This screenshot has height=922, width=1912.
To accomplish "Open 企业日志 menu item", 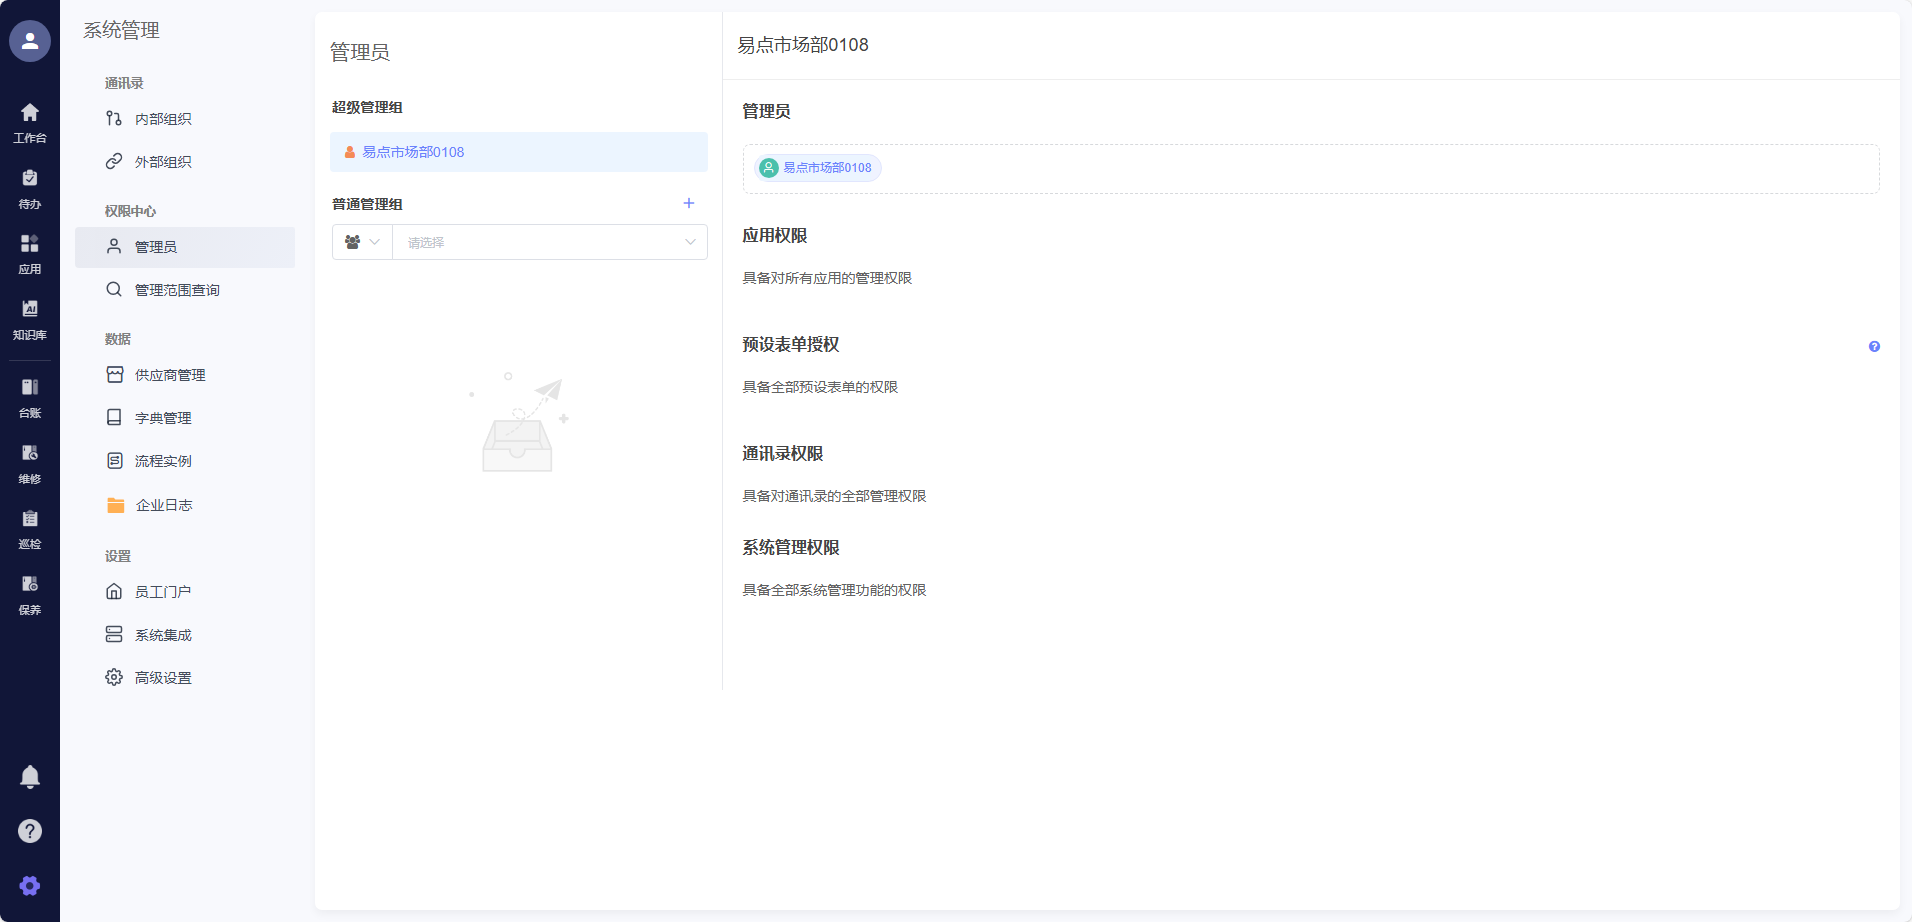I will 164,505.
